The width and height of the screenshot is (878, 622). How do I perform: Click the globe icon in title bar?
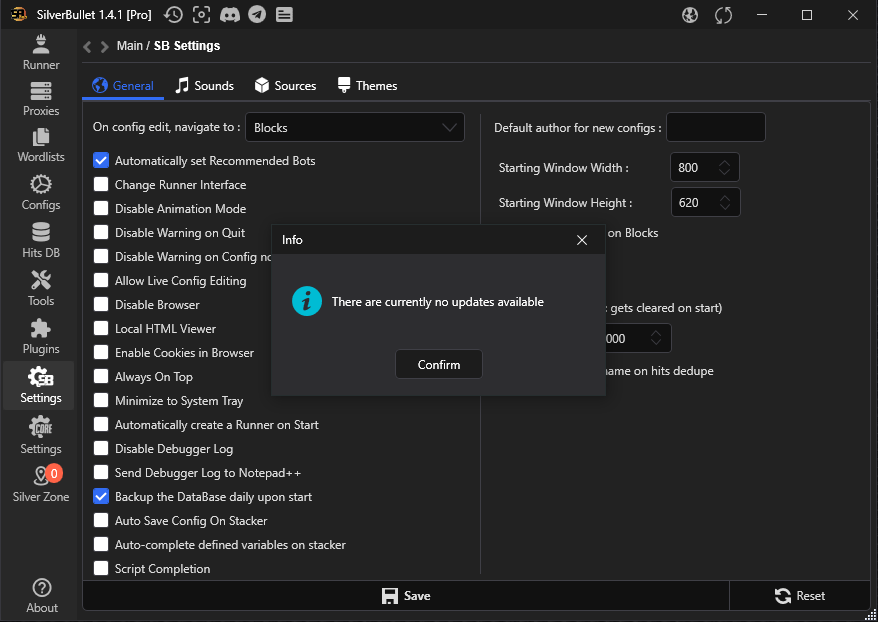coord(690,15)
